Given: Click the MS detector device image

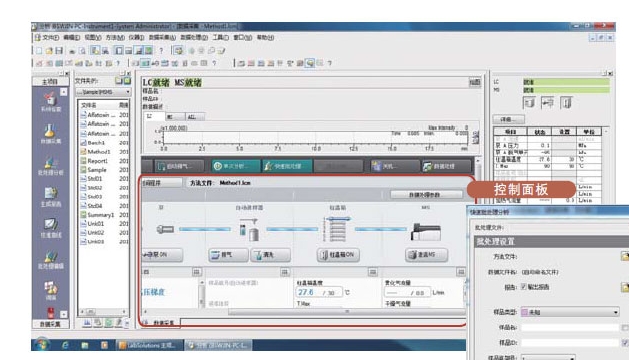Looking at the screenshot, I should click(x=426, y=232).
